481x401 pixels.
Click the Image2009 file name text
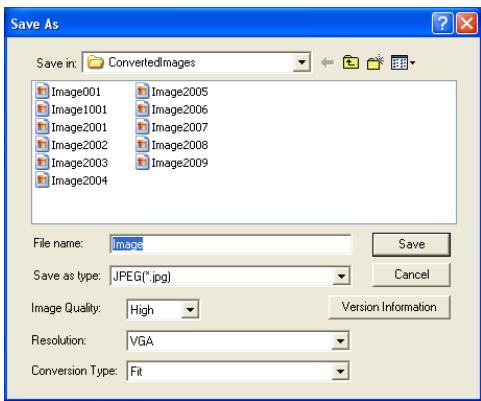180,163
